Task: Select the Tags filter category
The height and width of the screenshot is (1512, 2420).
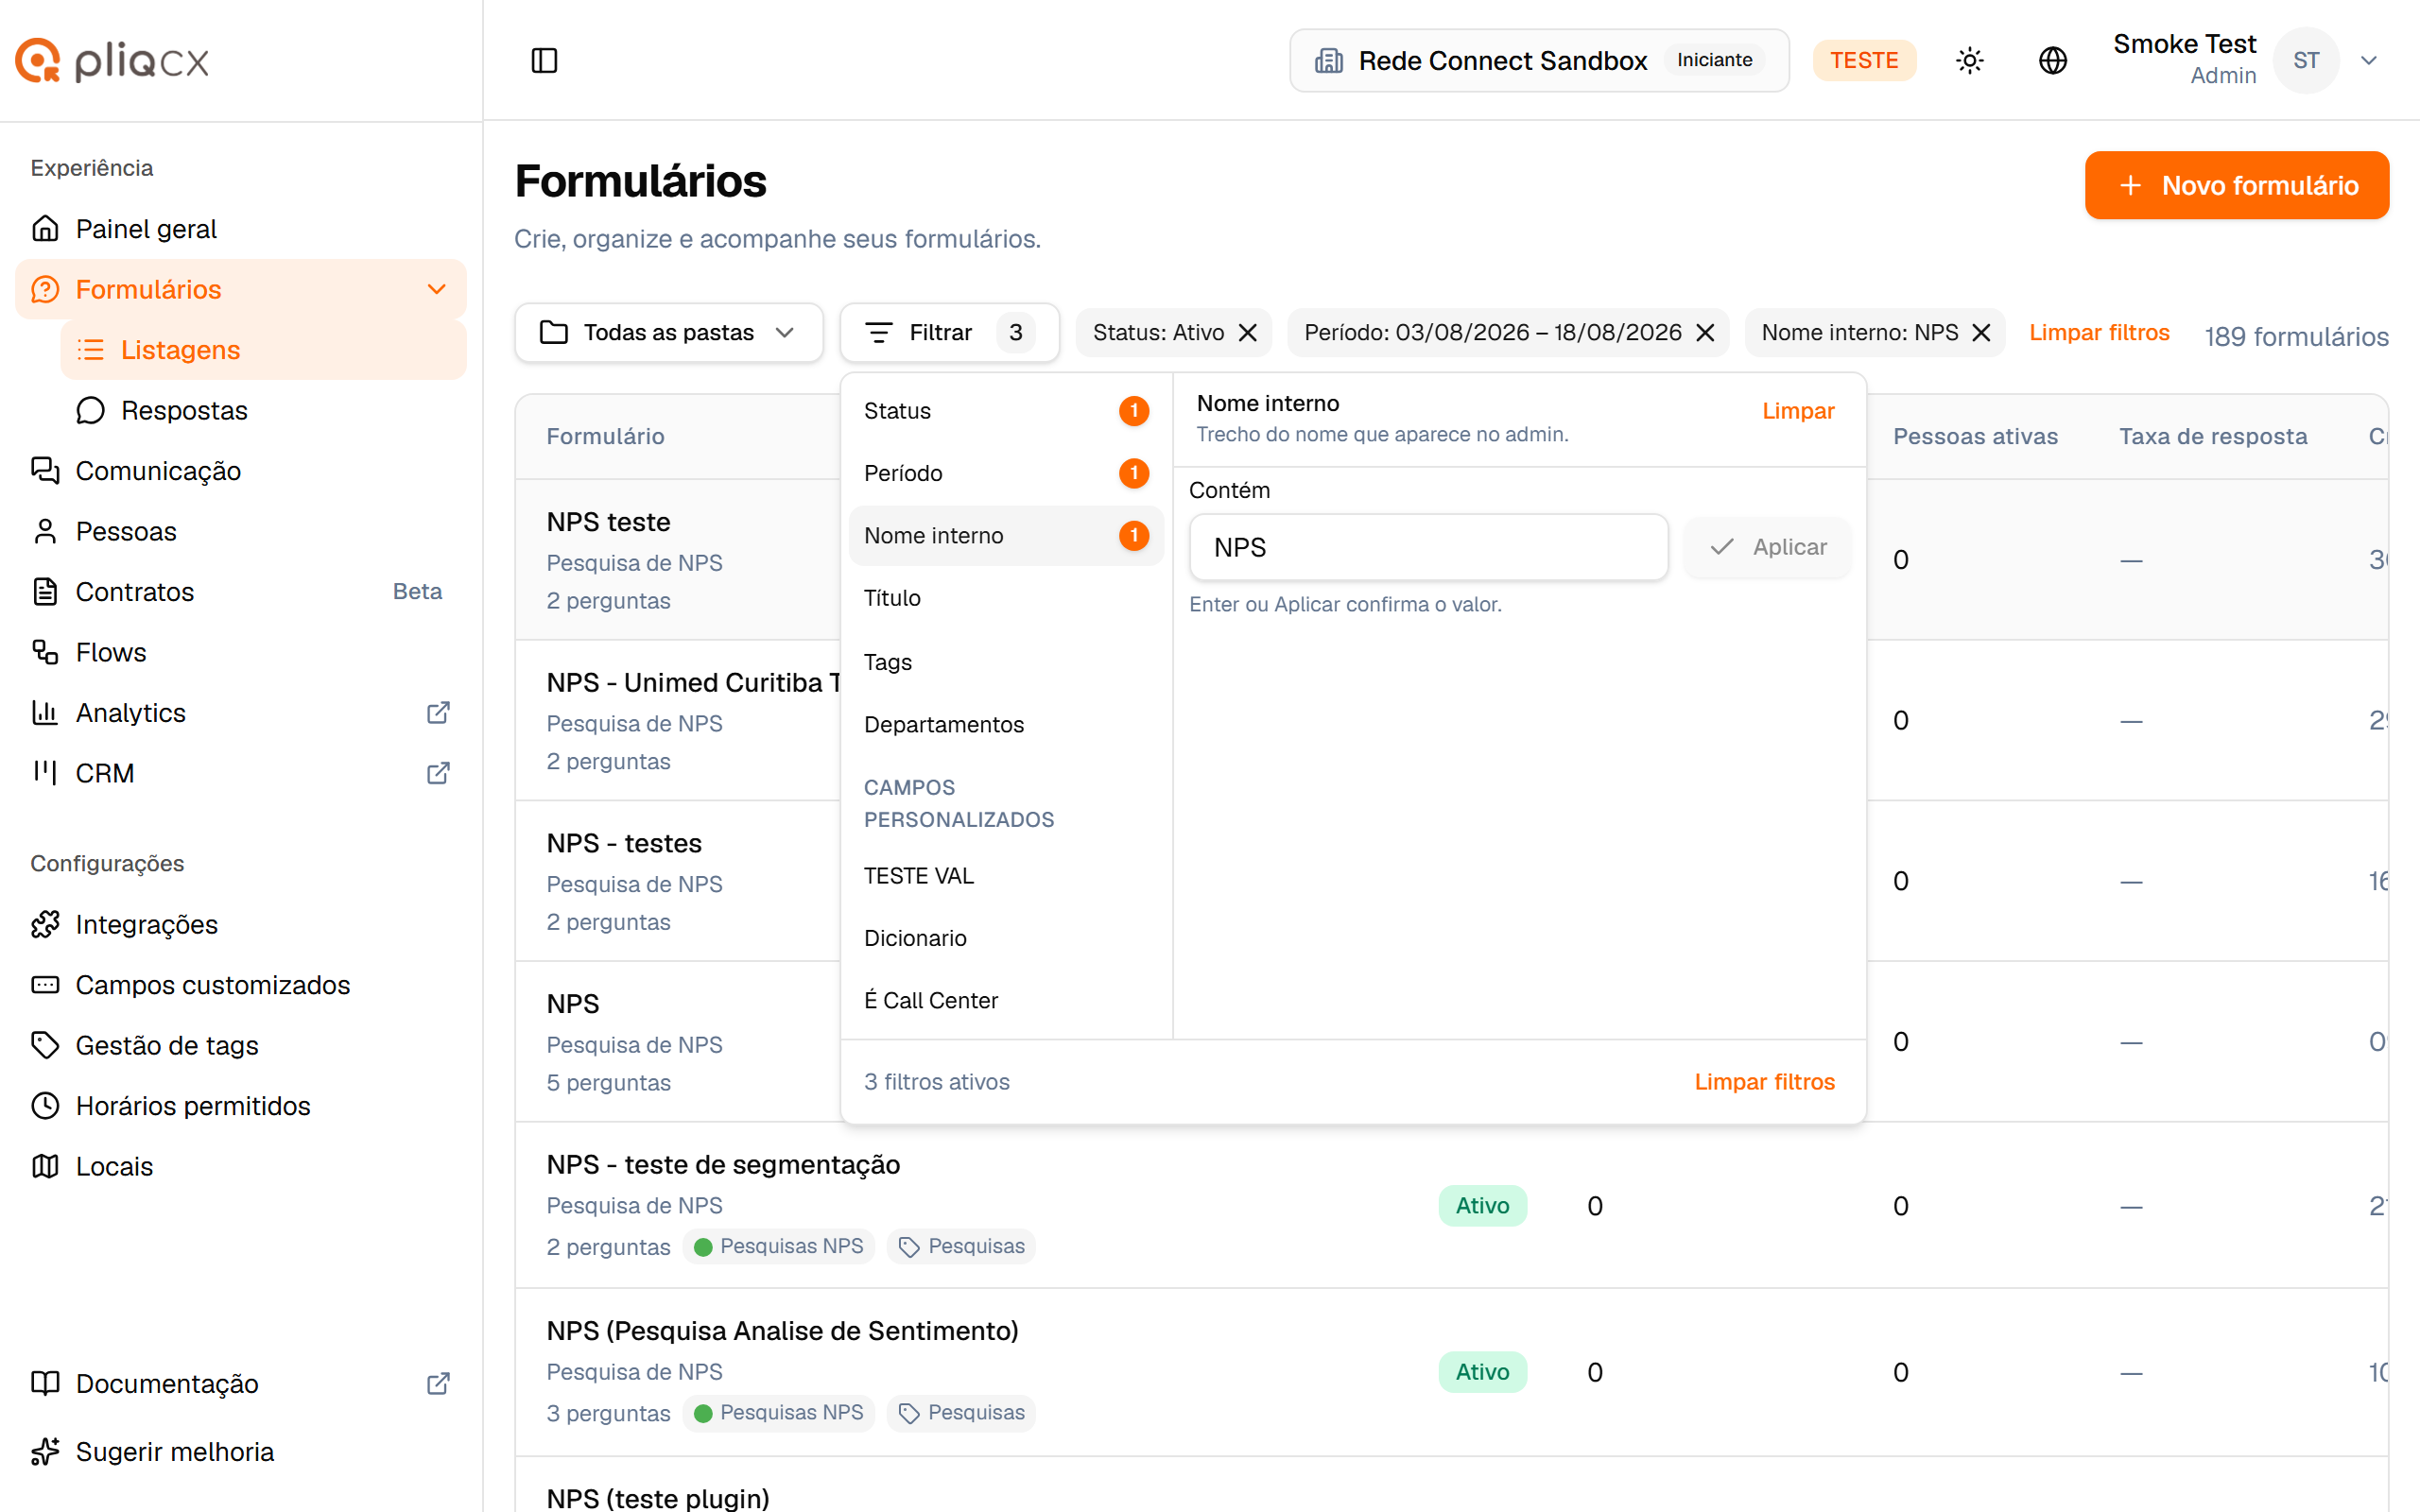Action: [1006, 662]
